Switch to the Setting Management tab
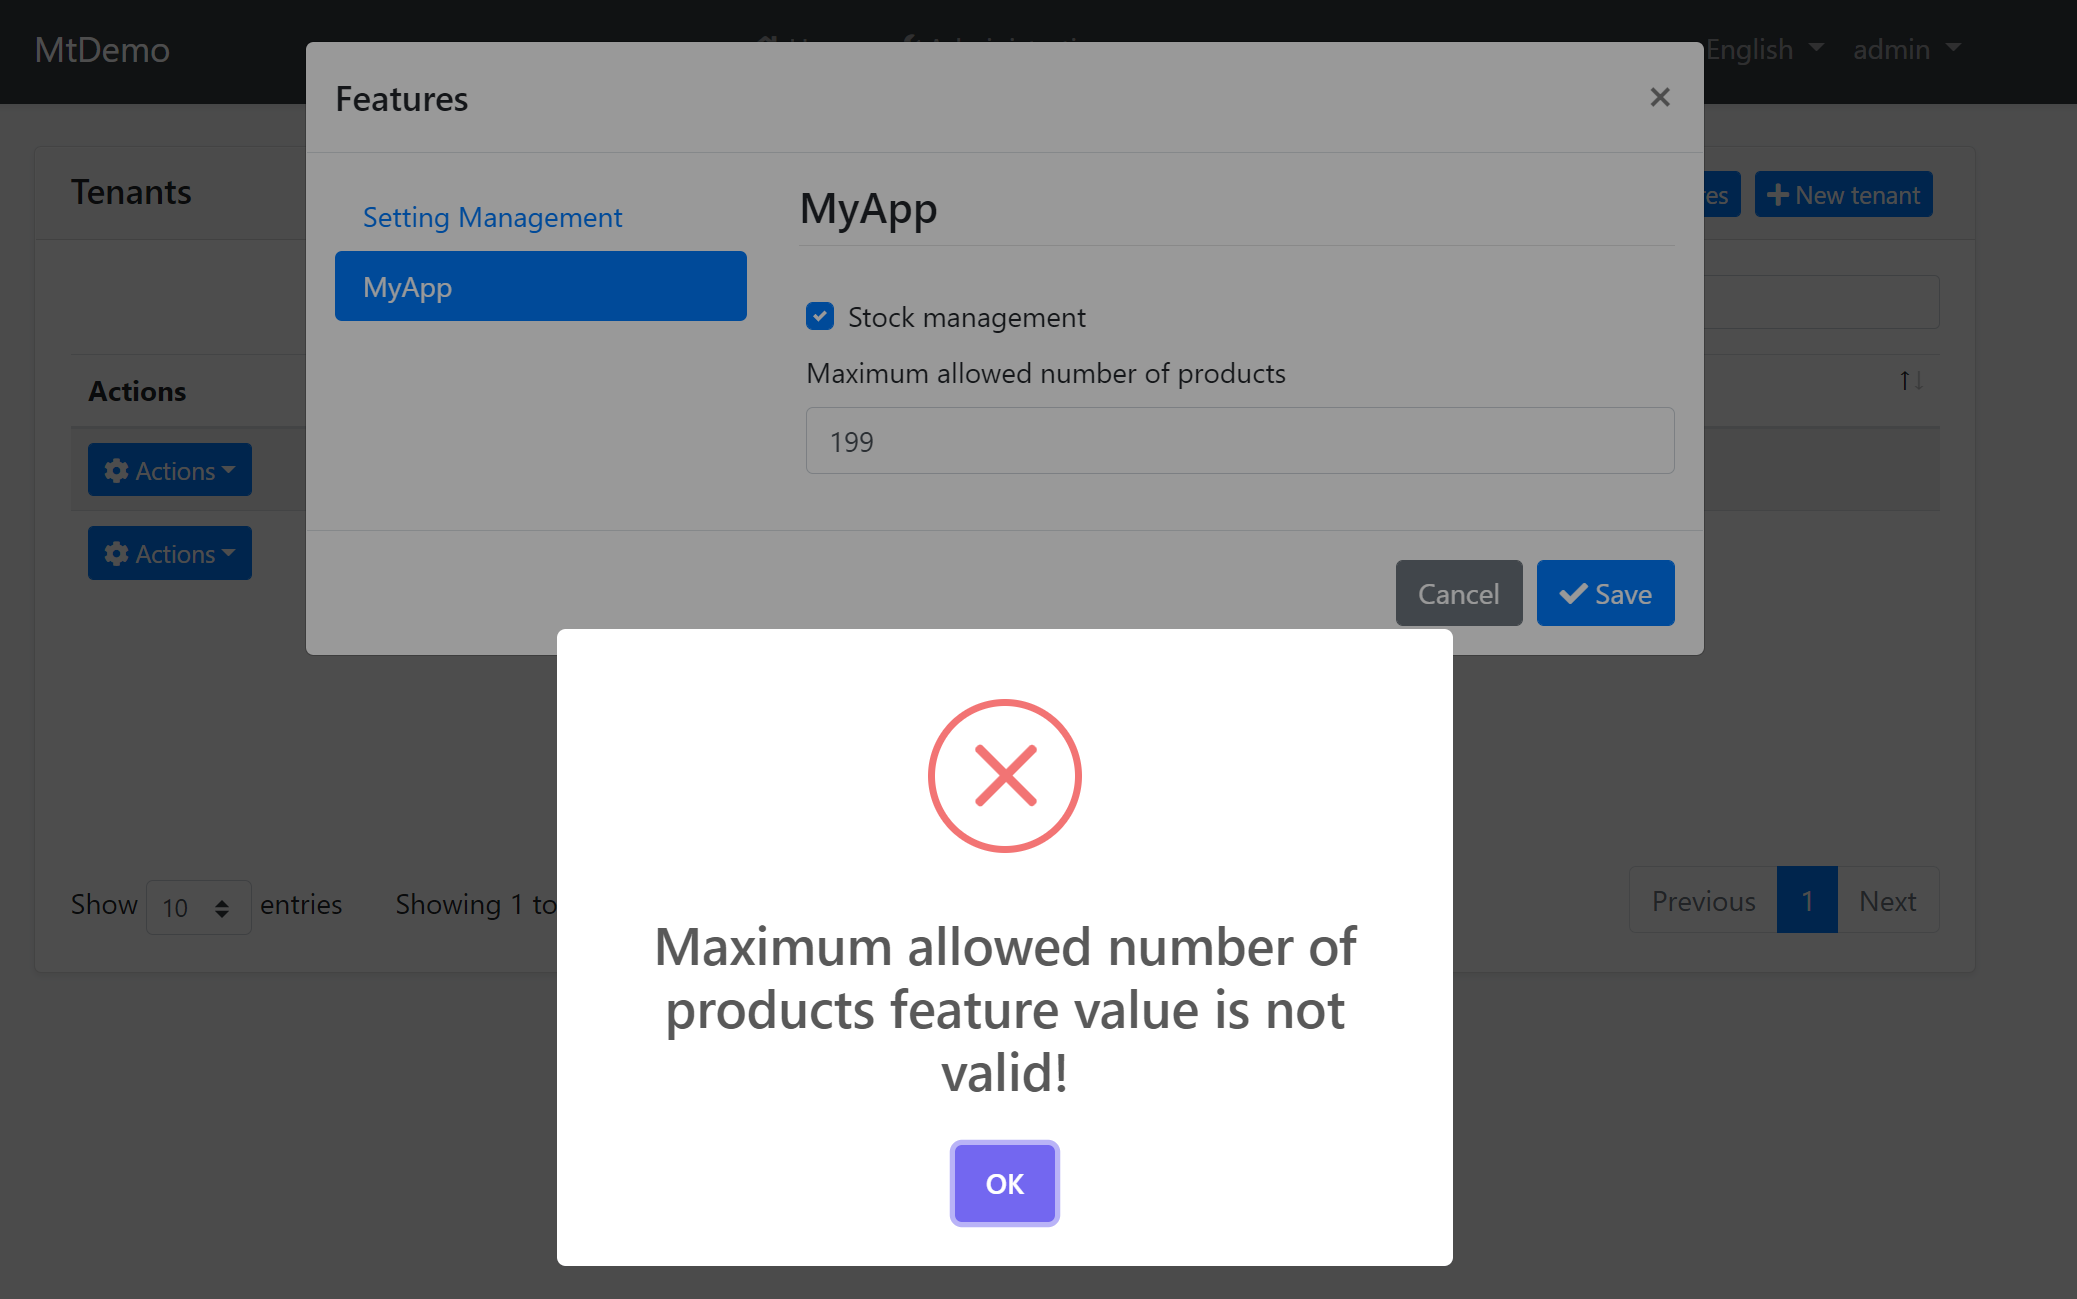Image resolution: width=2077 pixels, height=1299 pixels. tap(492, 217)
